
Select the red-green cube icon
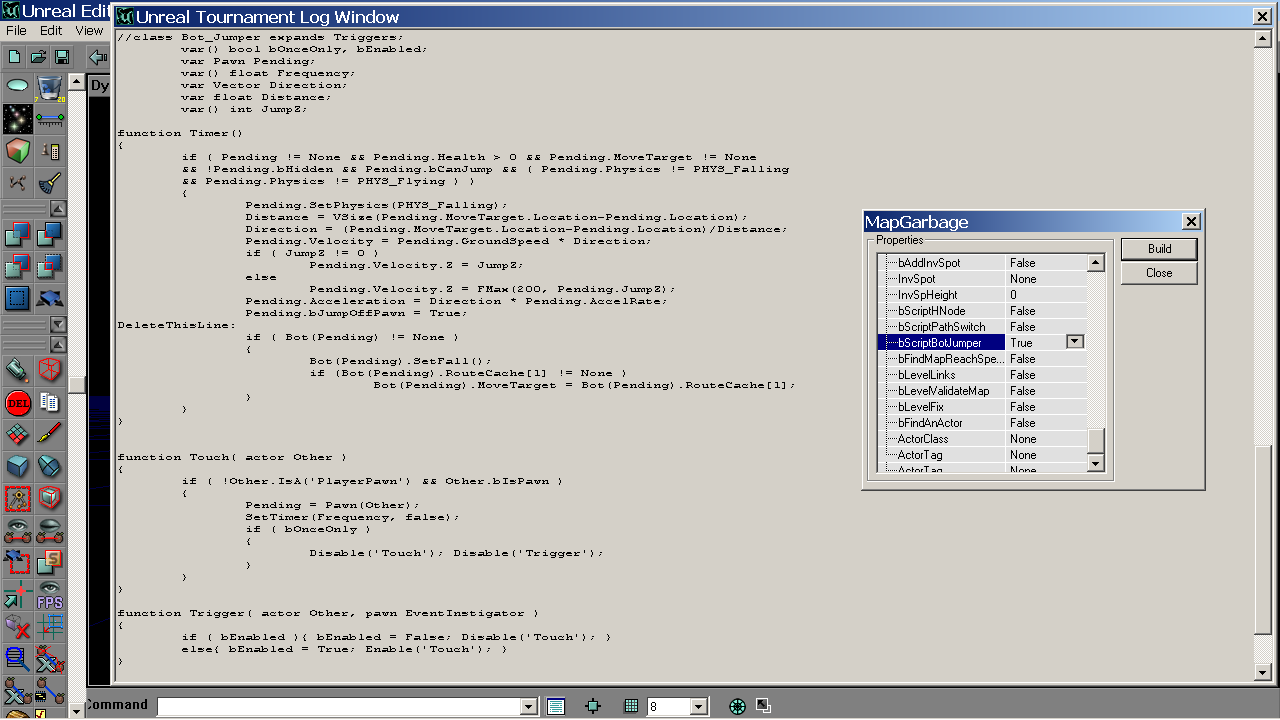coord(17,151)
